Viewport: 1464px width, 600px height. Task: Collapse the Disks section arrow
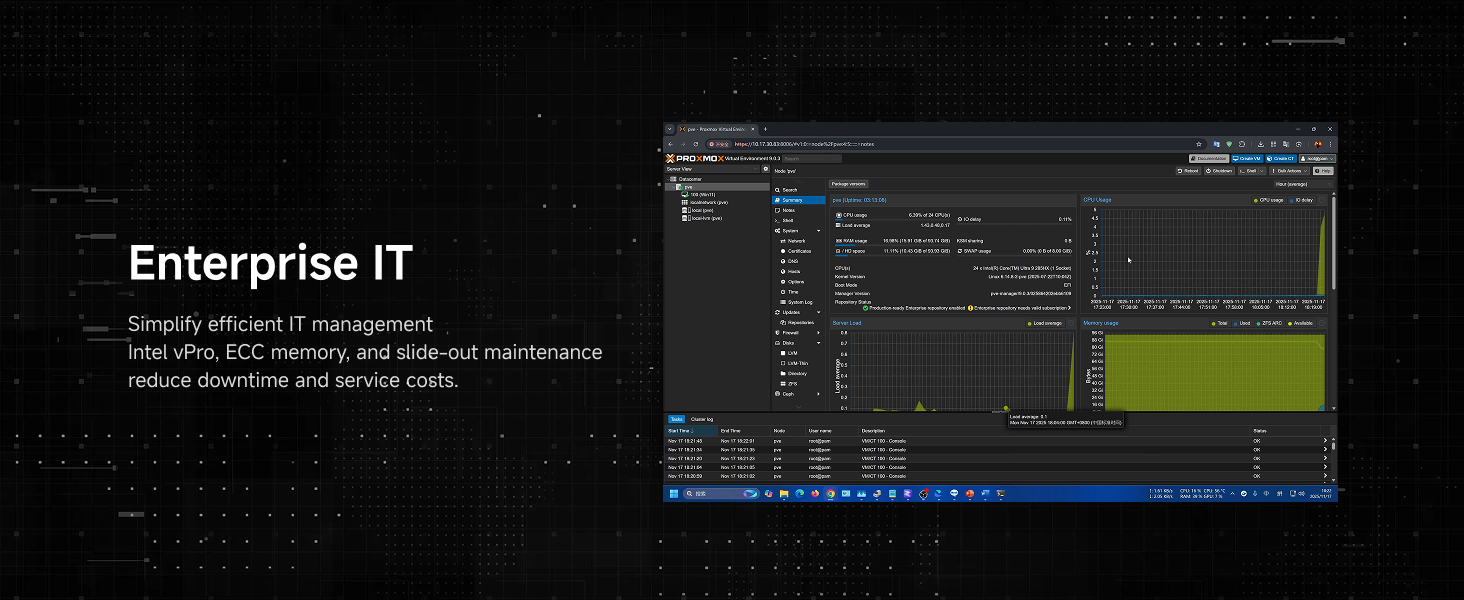coord(819,343)
